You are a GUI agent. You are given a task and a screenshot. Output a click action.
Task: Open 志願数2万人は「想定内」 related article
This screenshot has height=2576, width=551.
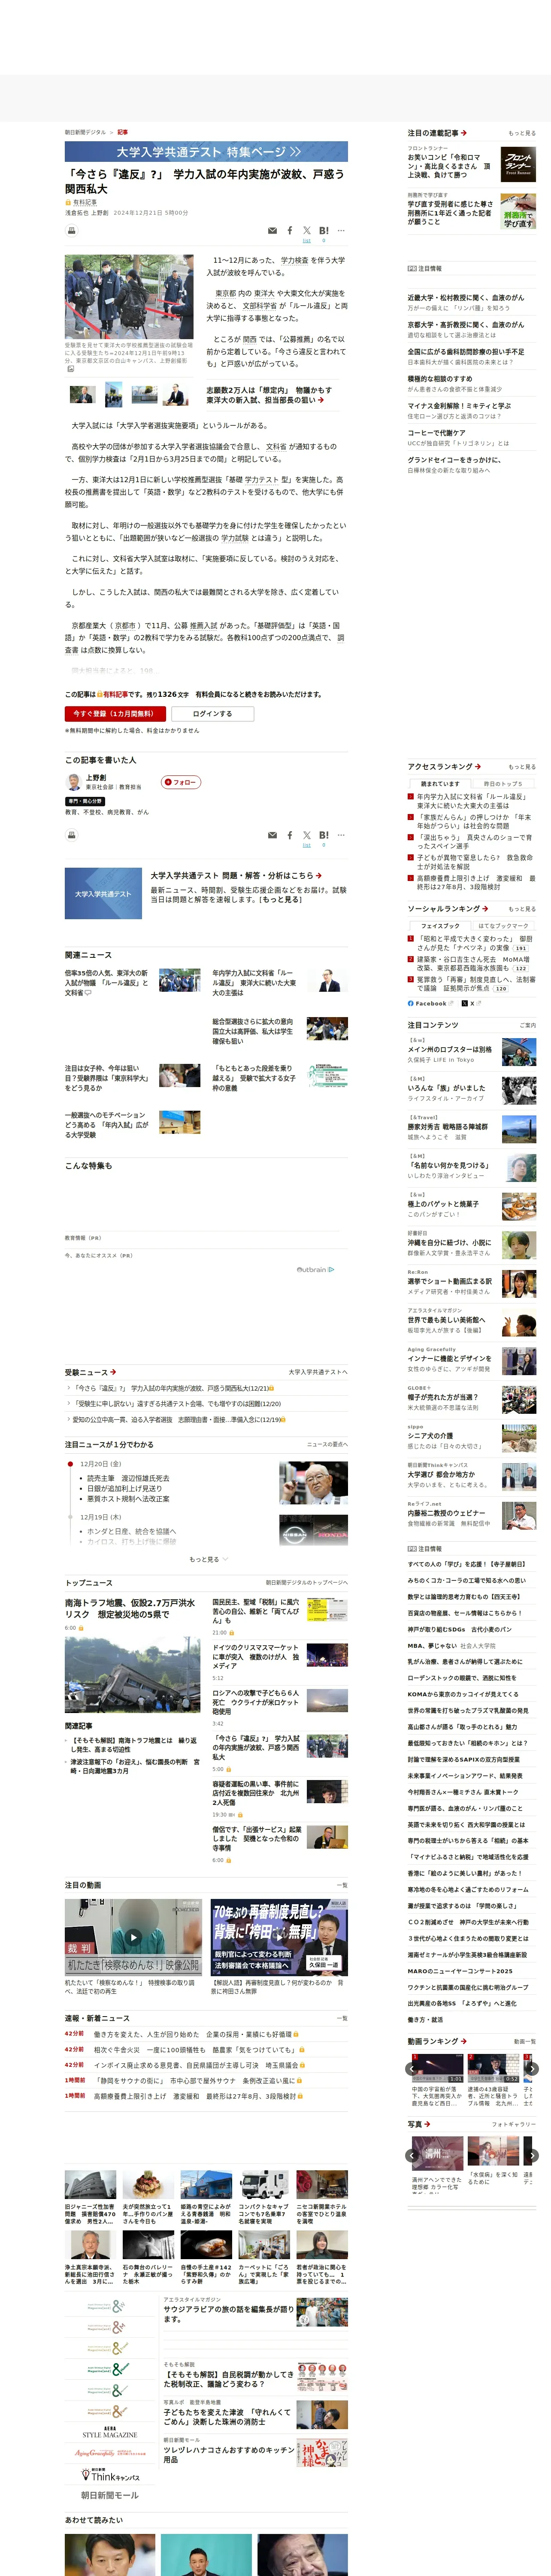[269, 395]
